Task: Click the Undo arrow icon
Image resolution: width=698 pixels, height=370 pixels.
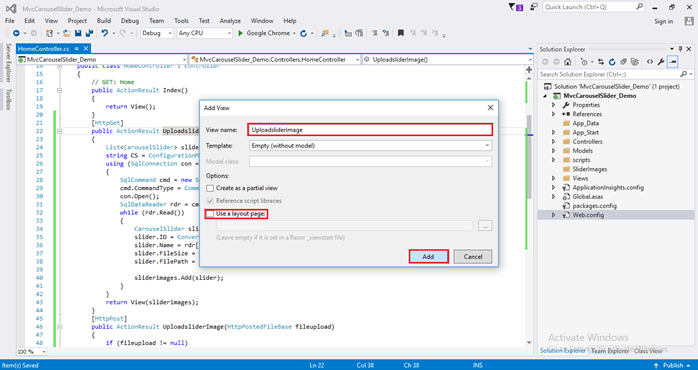Action: (x=105, y=33)
